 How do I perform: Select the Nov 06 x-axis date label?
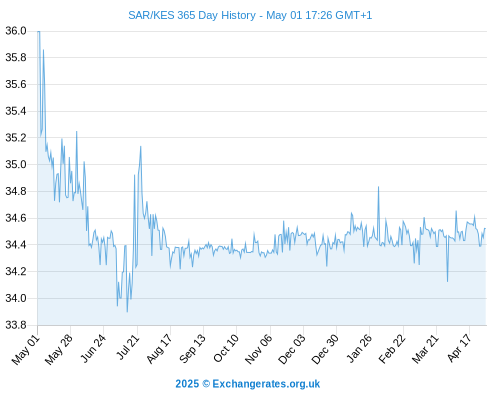(258, 349)
